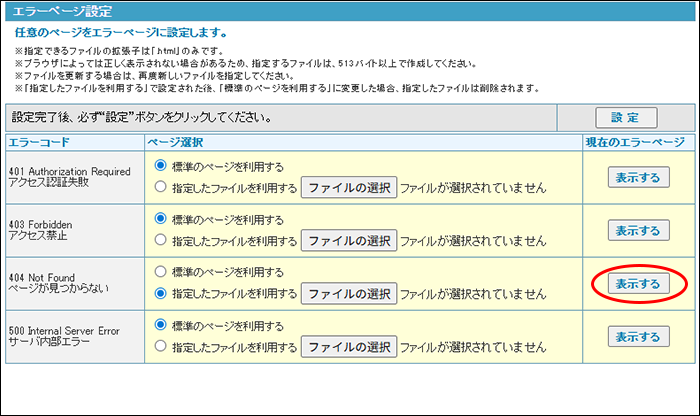This screenshot has width=700, height=416.
Task: Select 指定したファイルを利用する for 404 Not Found
Action: click(x=162, y=293)
